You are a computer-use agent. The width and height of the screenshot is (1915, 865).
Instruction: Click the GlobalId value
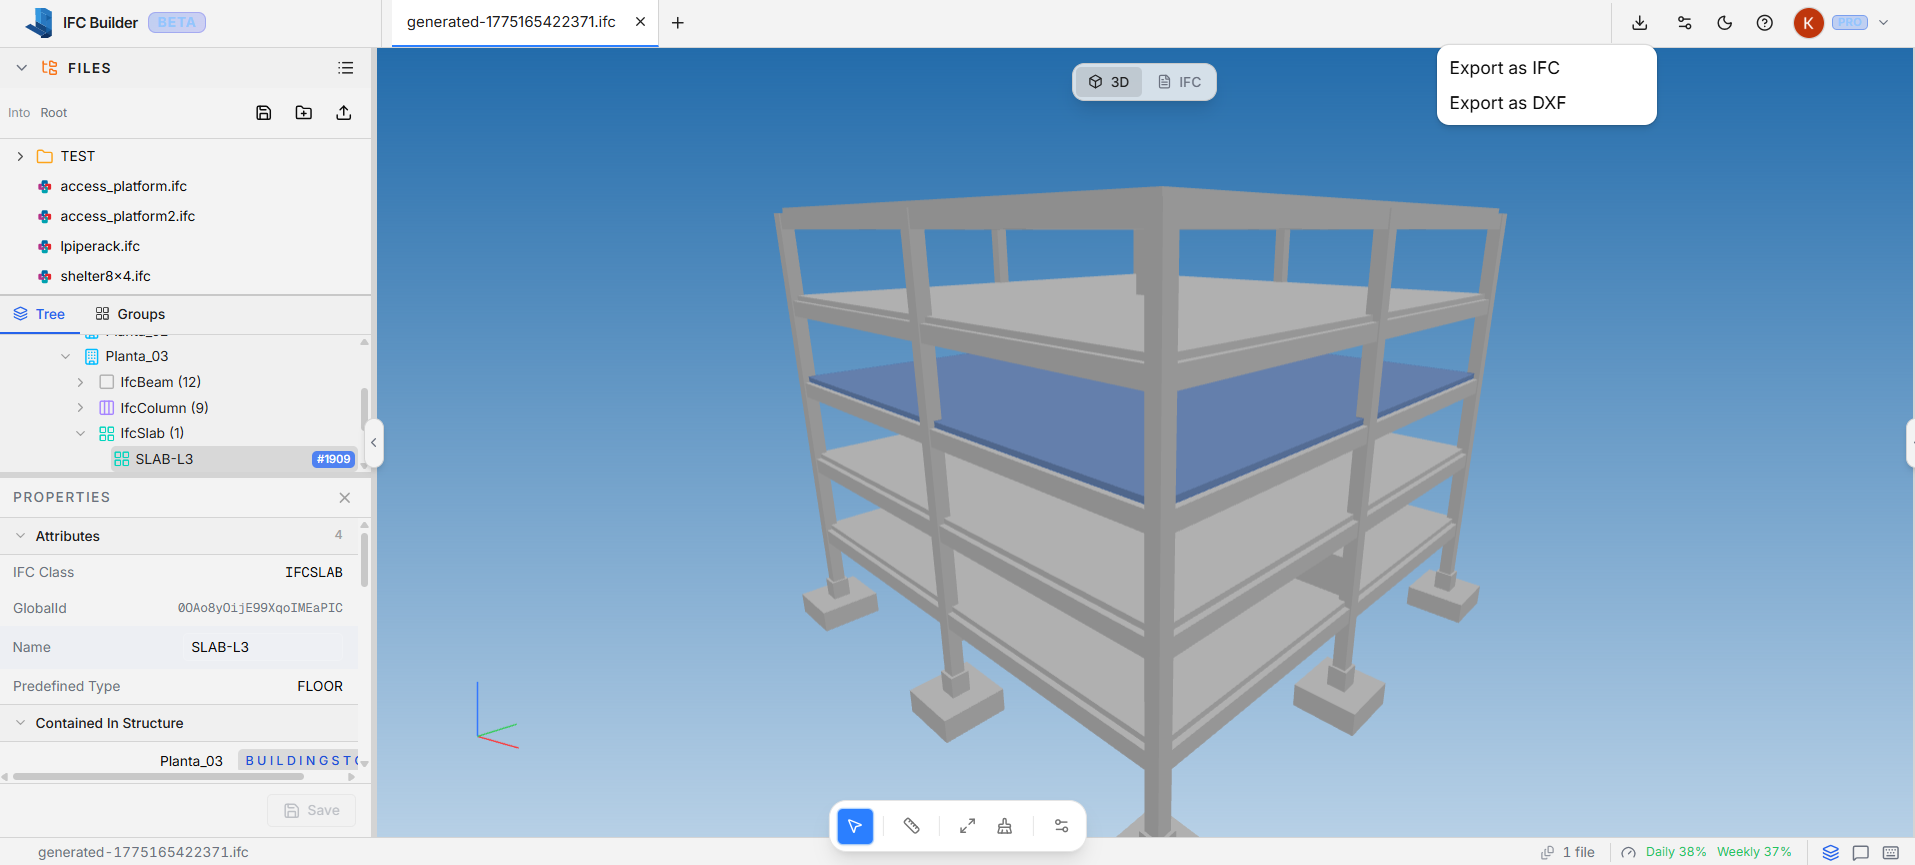point(260,608)
